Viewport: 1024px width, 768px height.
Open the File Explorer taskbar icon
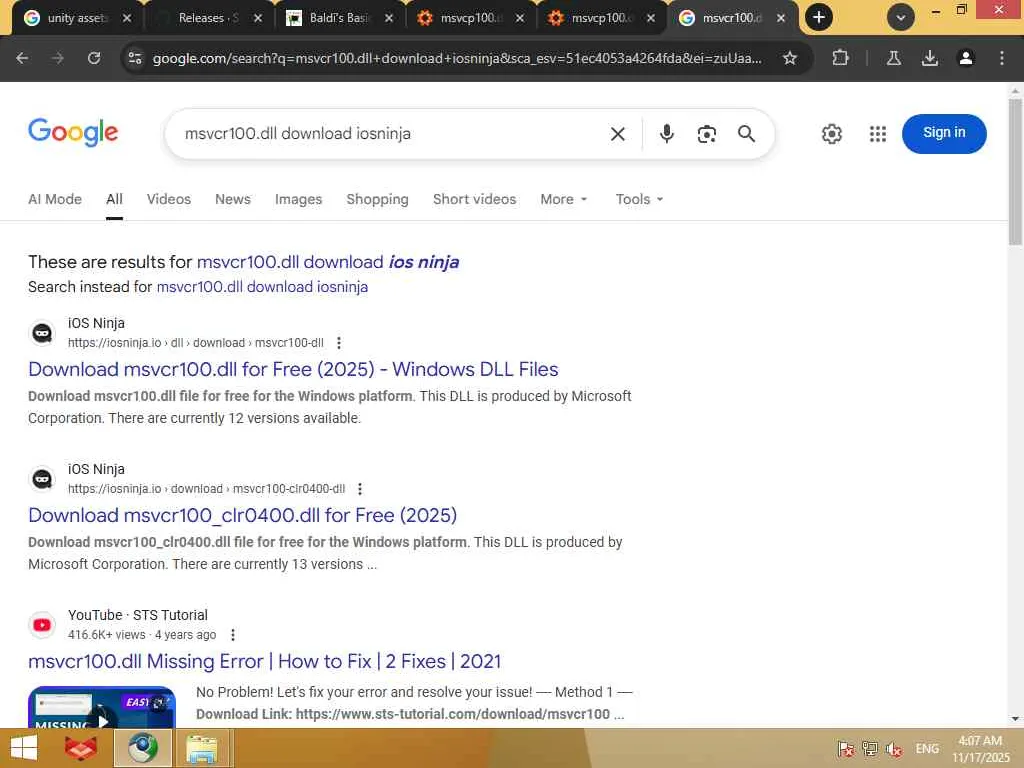coord(202,748)
